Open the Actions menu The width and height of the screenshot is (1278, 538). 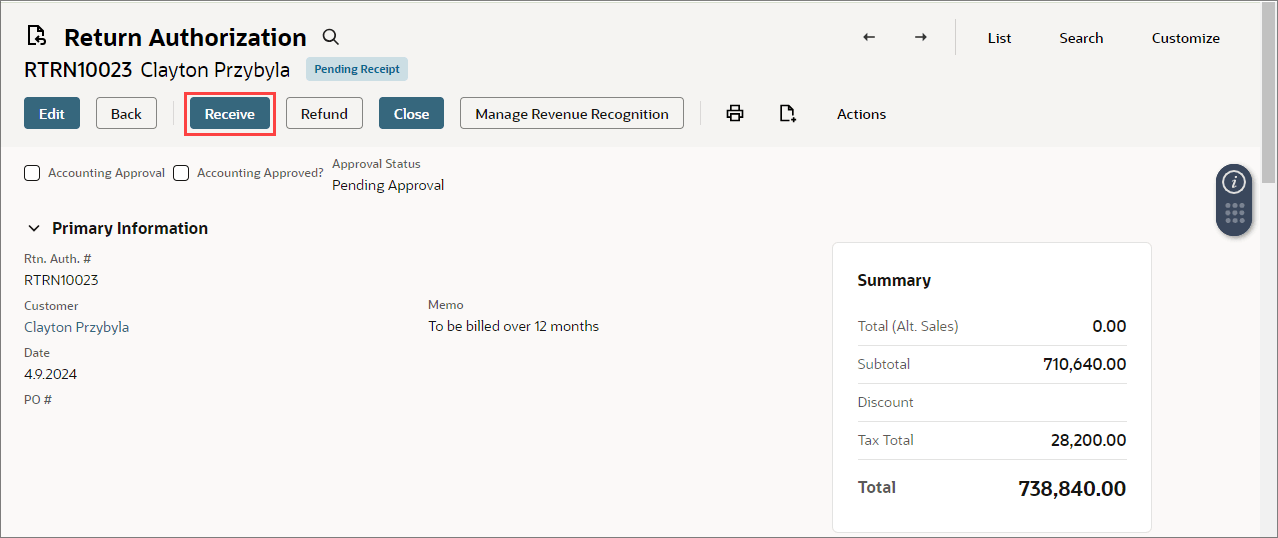[x=861, y=114]
